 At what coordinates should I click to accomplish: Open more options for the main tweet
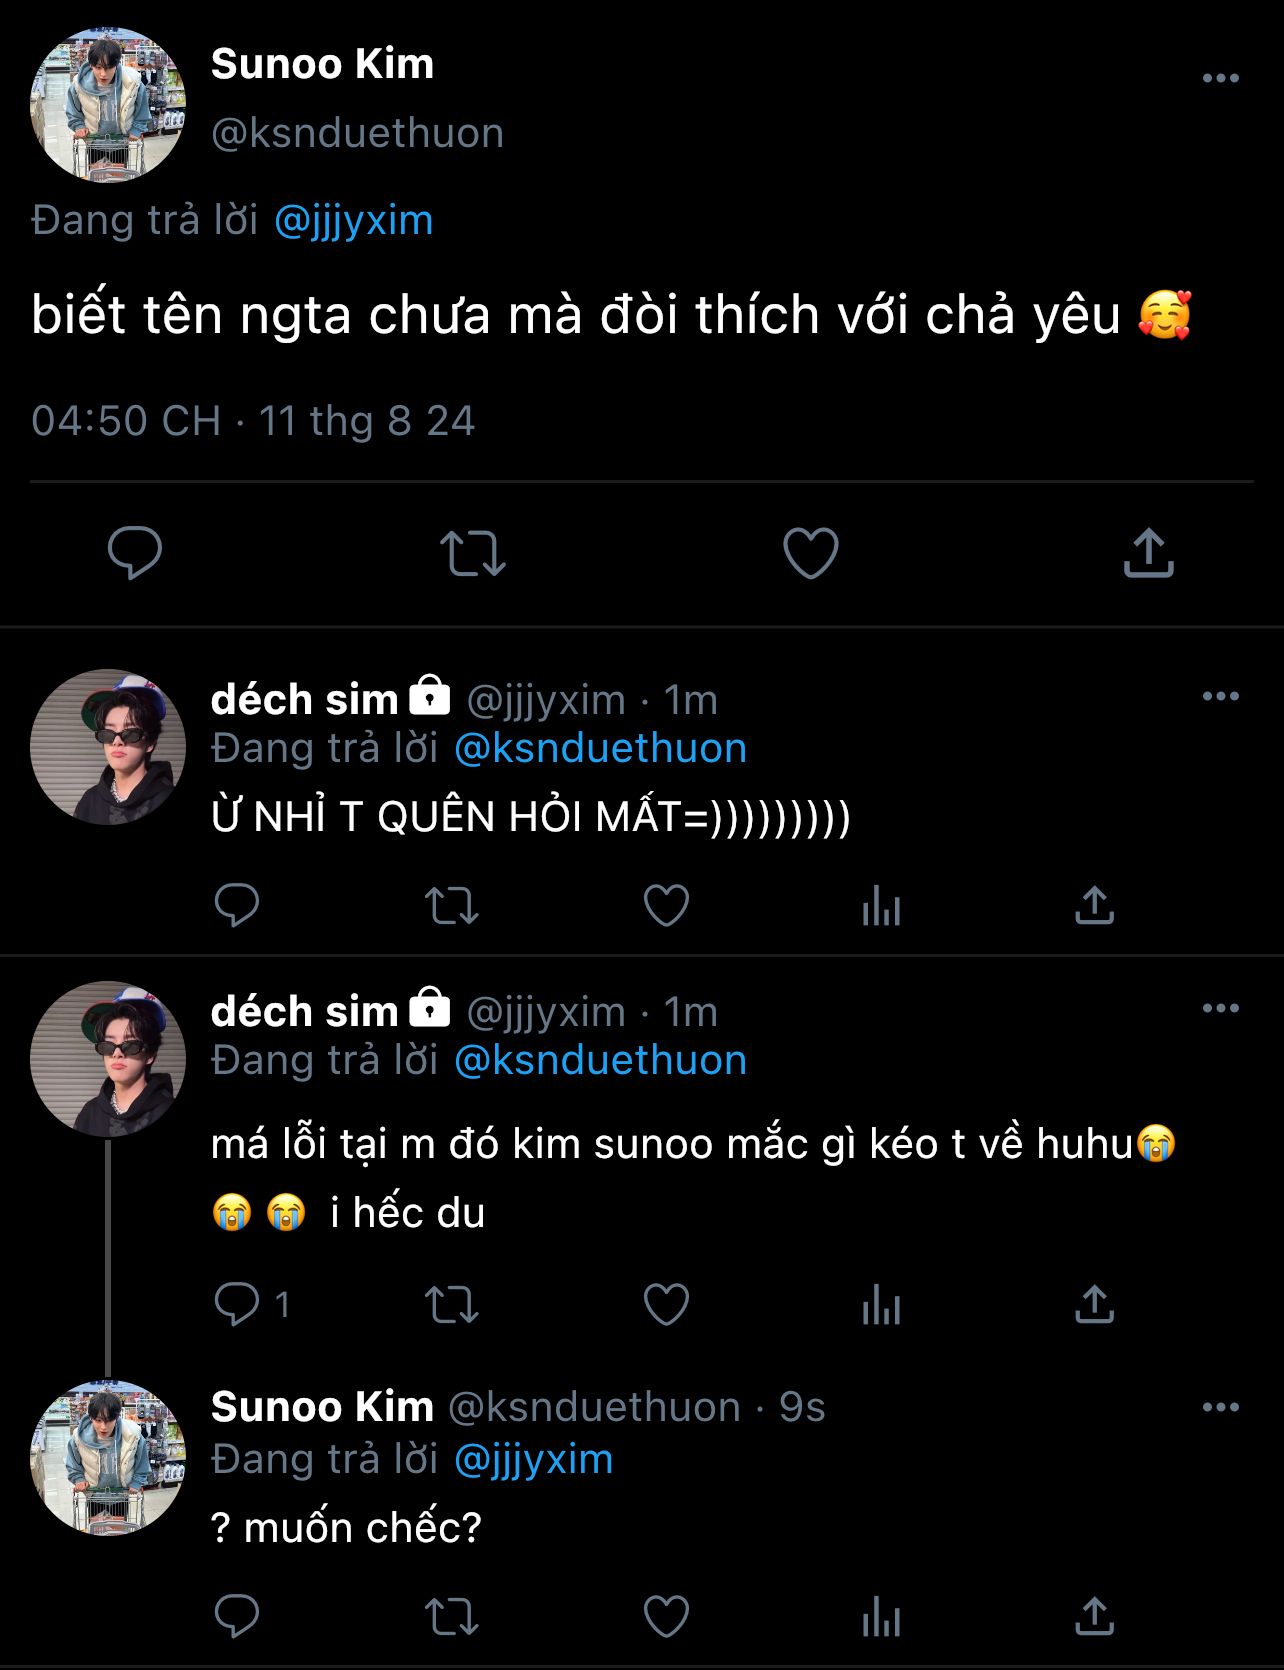coord(1220,78)
